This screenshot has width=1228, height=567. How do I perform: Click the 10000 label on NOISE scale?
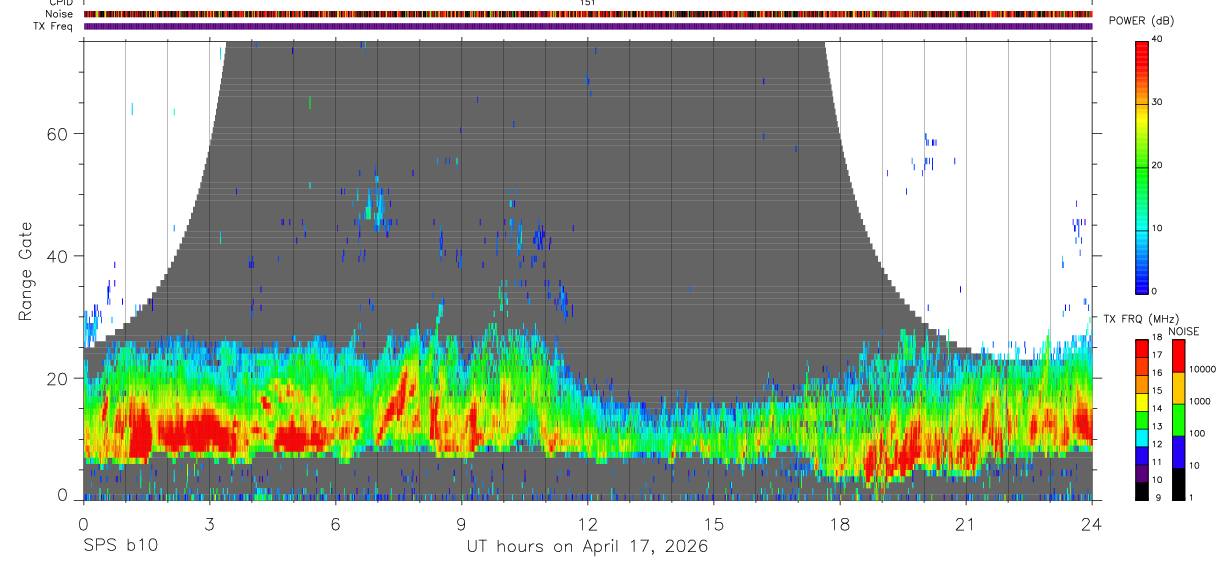tap(1202, 369)
